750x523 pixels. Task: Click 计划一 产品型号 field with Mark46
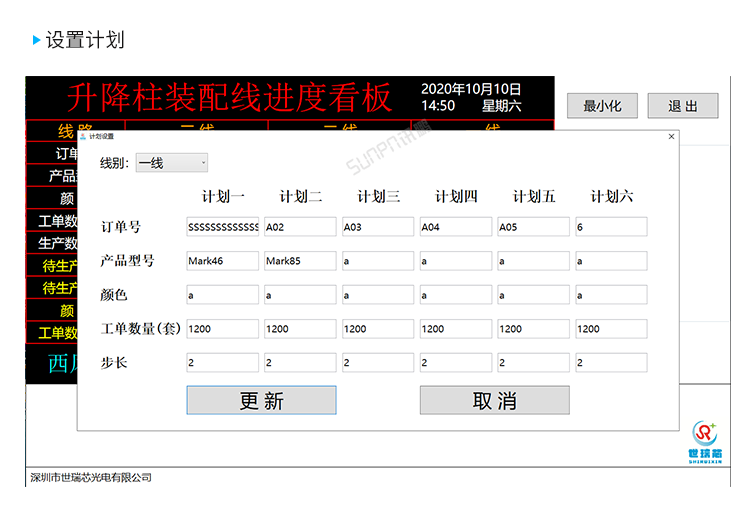tap(222, 261)
